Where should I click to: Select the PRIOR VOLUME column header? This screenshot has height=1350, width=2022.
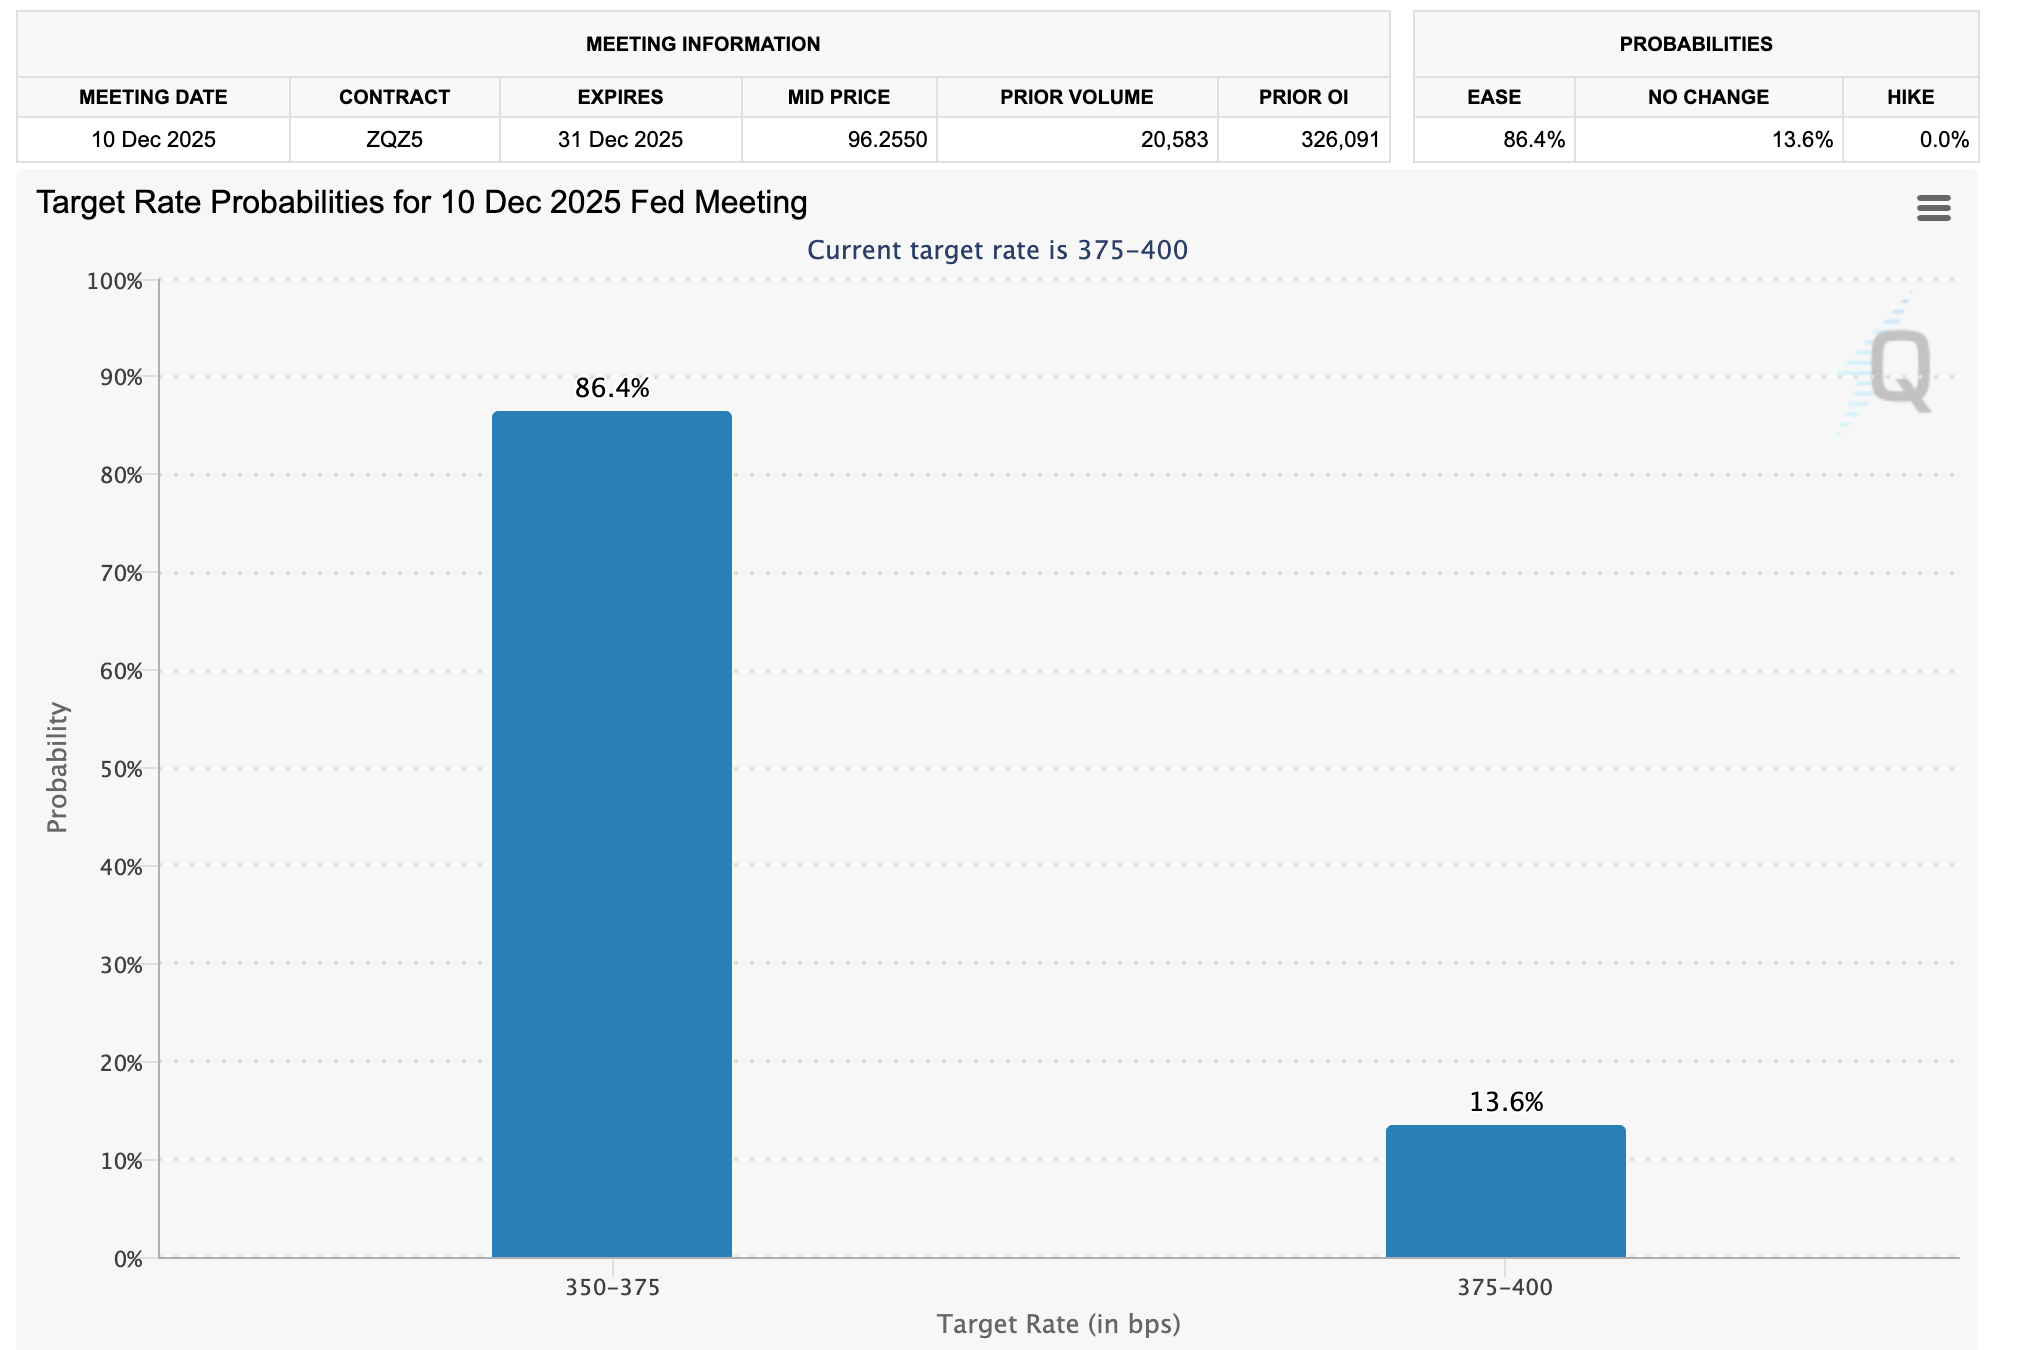tap(1076, 97)
